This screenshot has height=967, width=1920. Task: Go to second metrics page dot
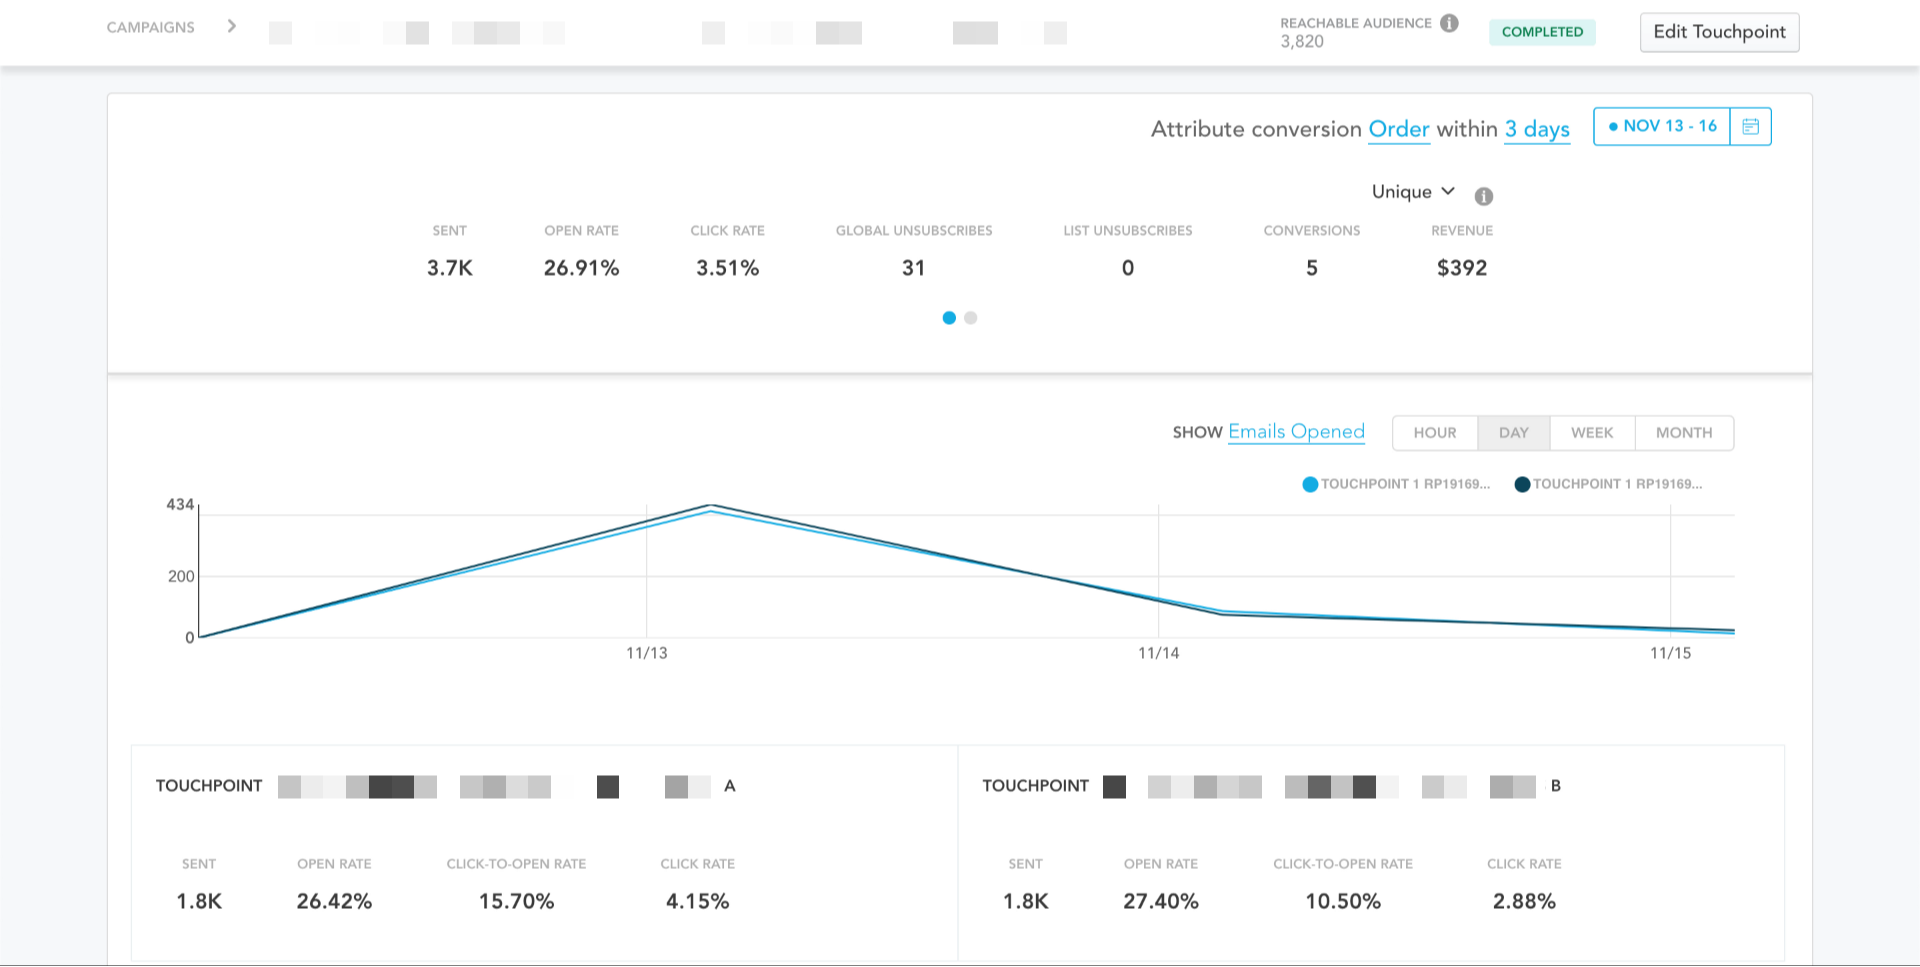[970, 318]
